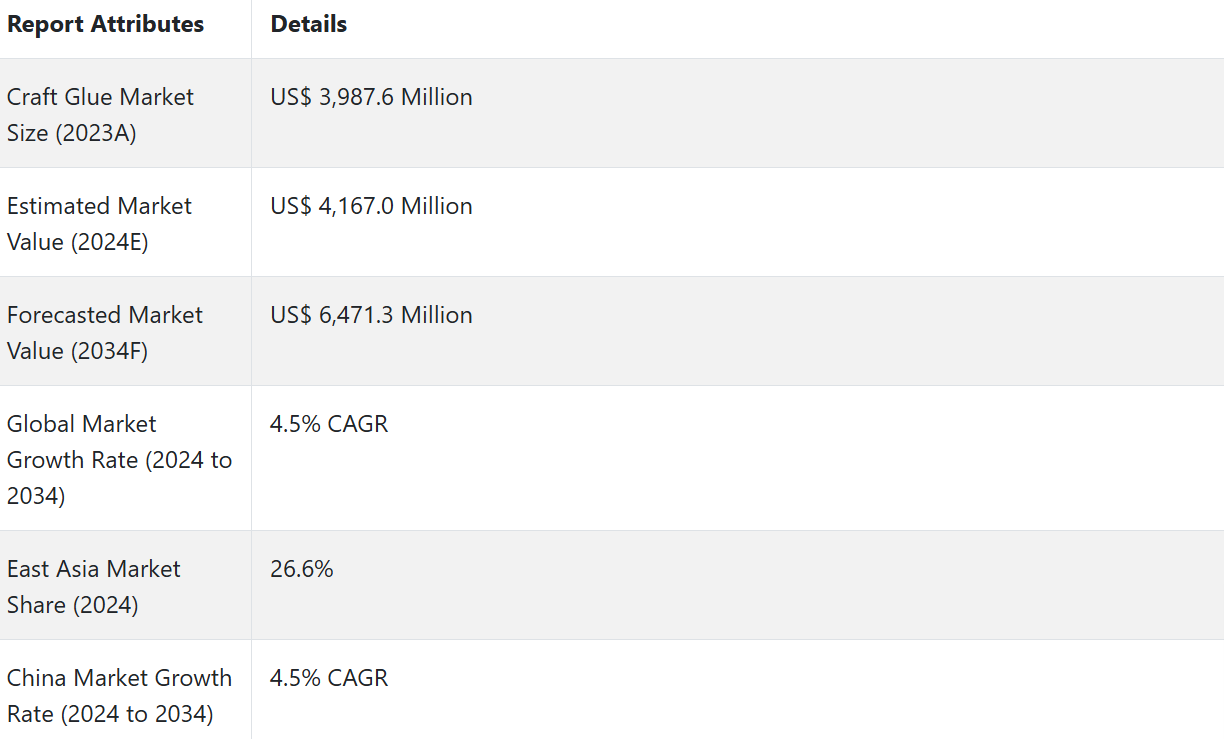Click the Details column header
The height and width of the screenshot is (739, 1224).
308,25
